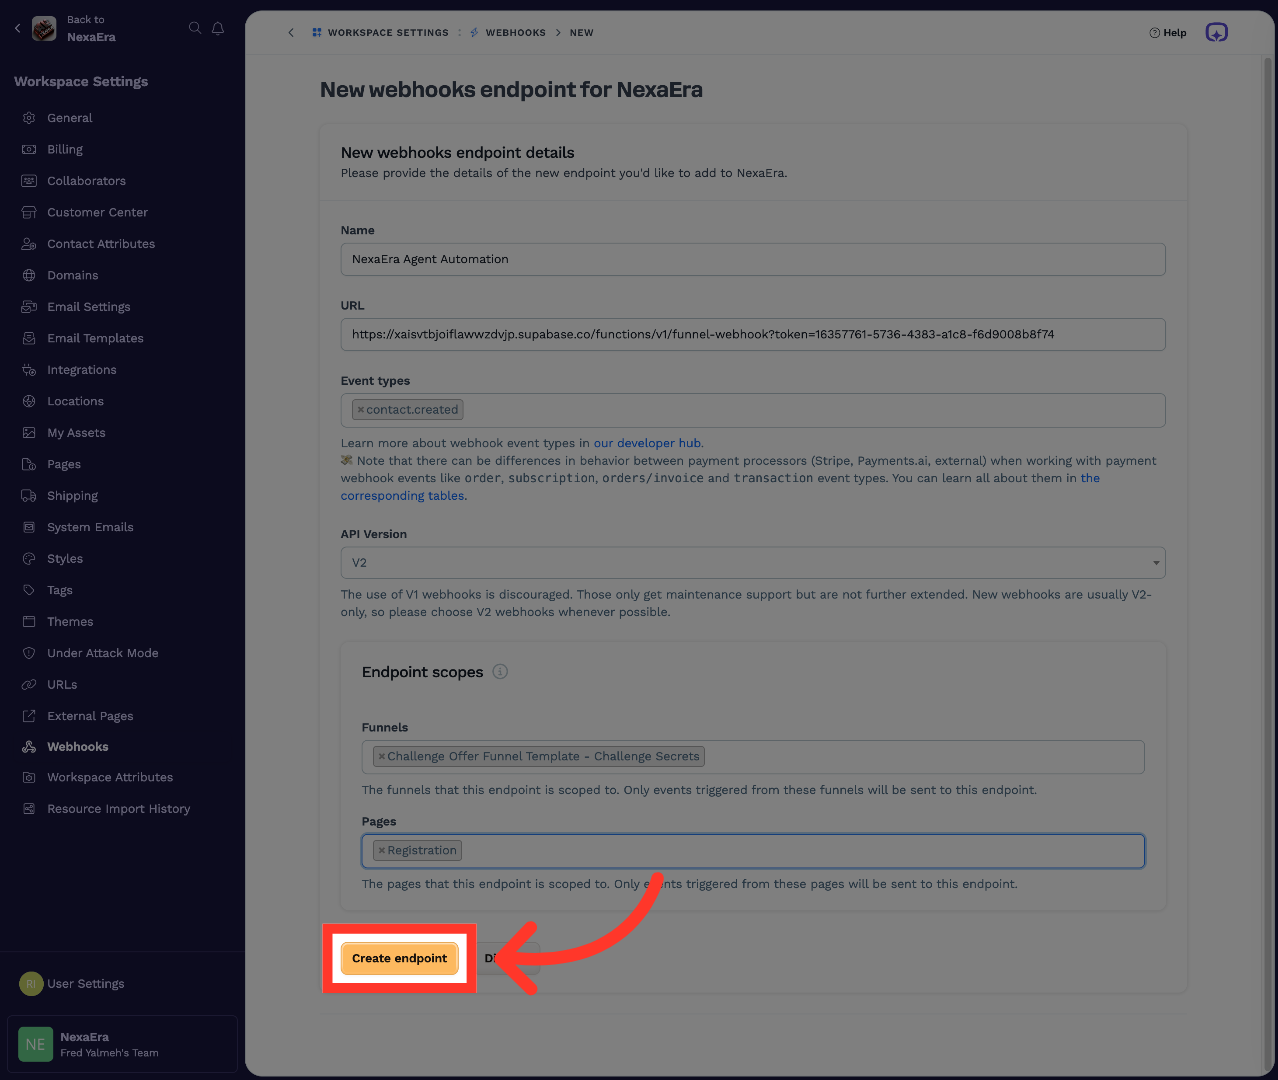The height and width of the screenshot is (1080, 1278).
Task: Open the Funnels scope selector
Action: coord(753,757)
